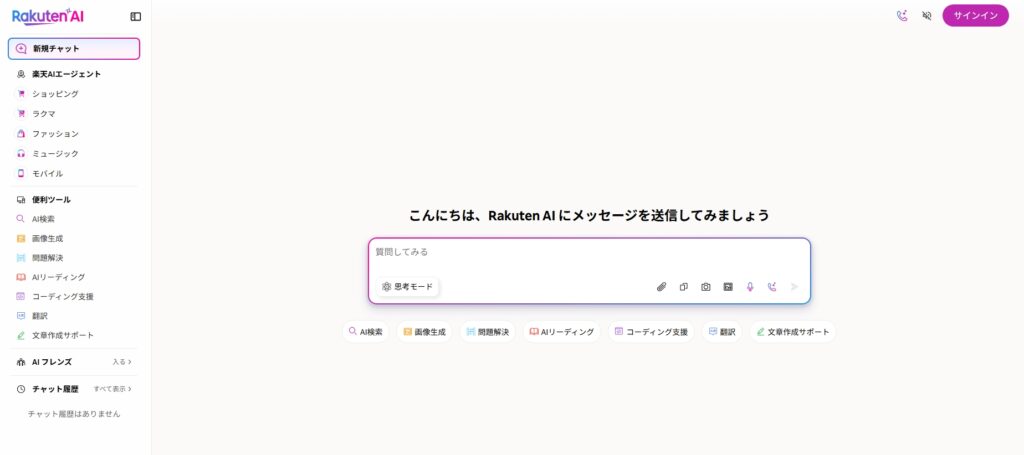The width and height of the screenshot is (1024, 455).
Task: Click the camera icon in input box
Action: pos(706,287)
